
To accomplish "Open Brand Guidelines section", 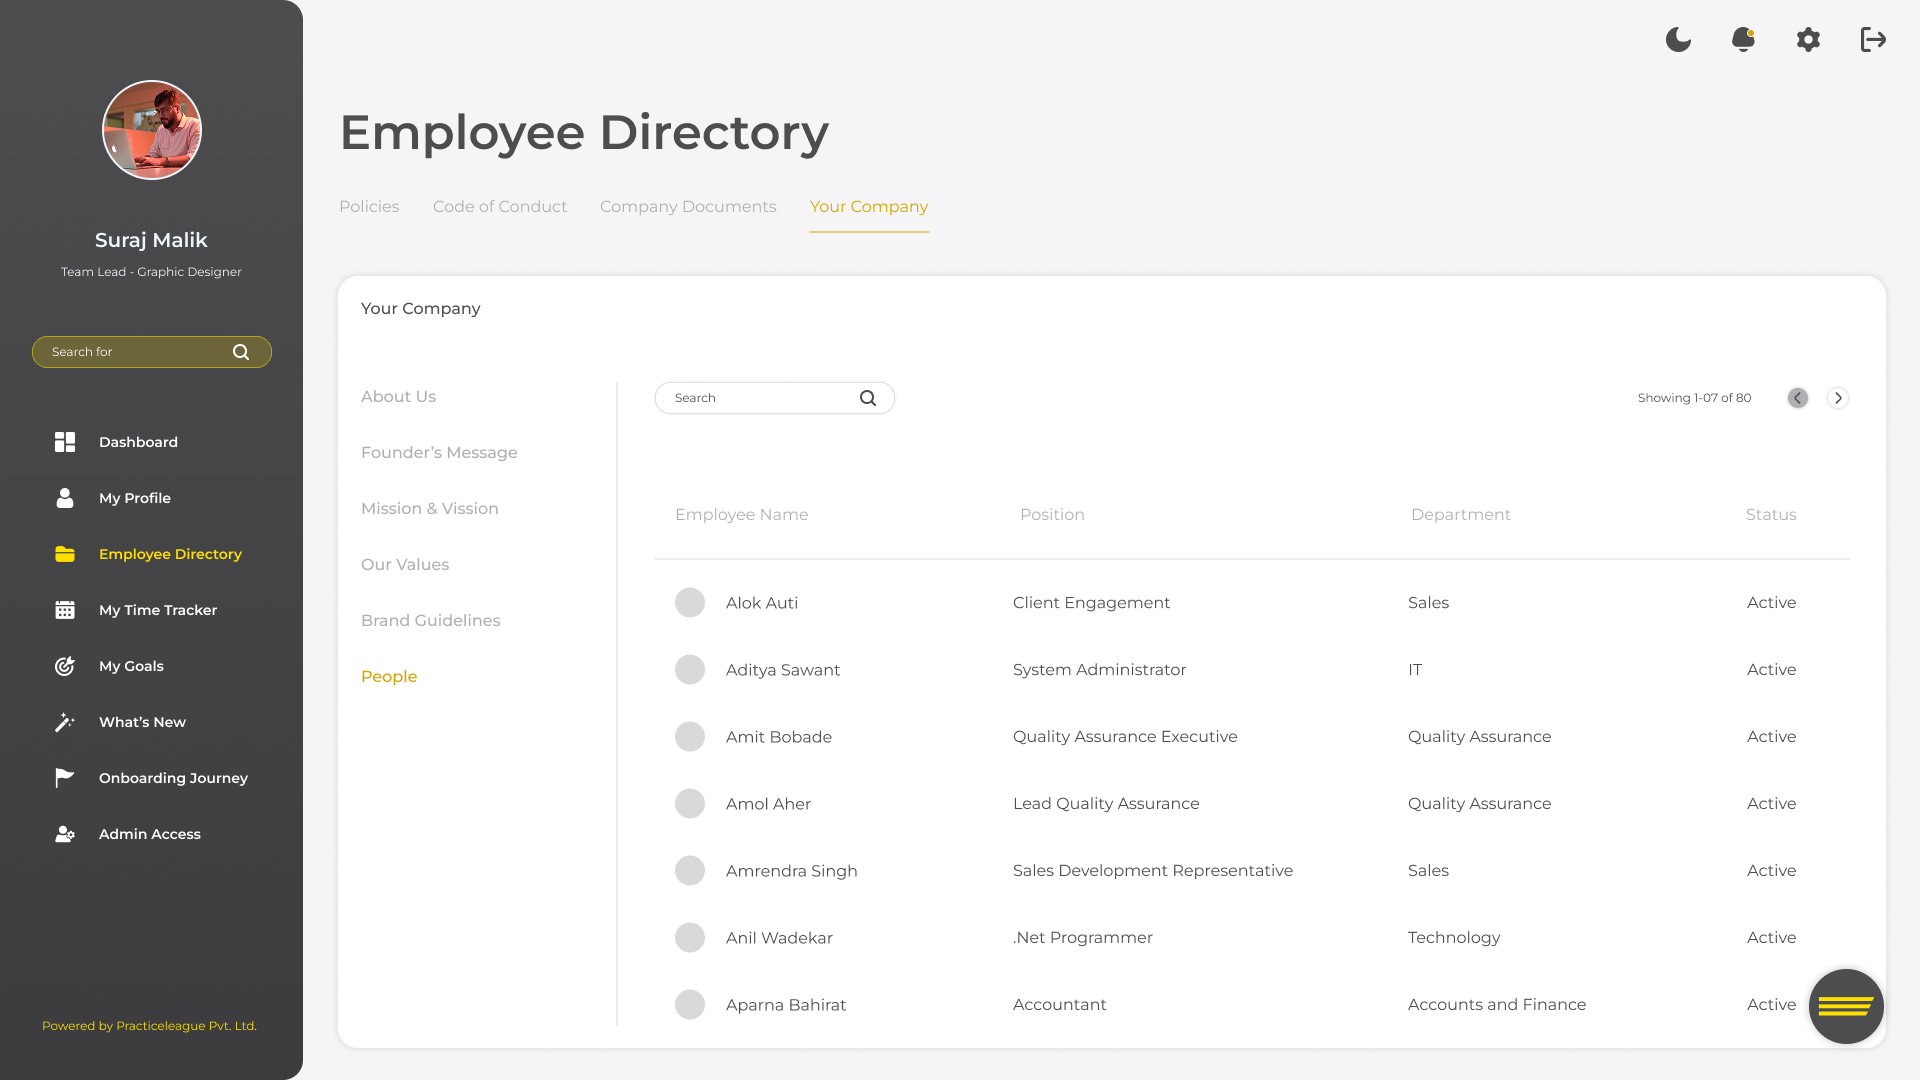I will [x=431, y=621].
